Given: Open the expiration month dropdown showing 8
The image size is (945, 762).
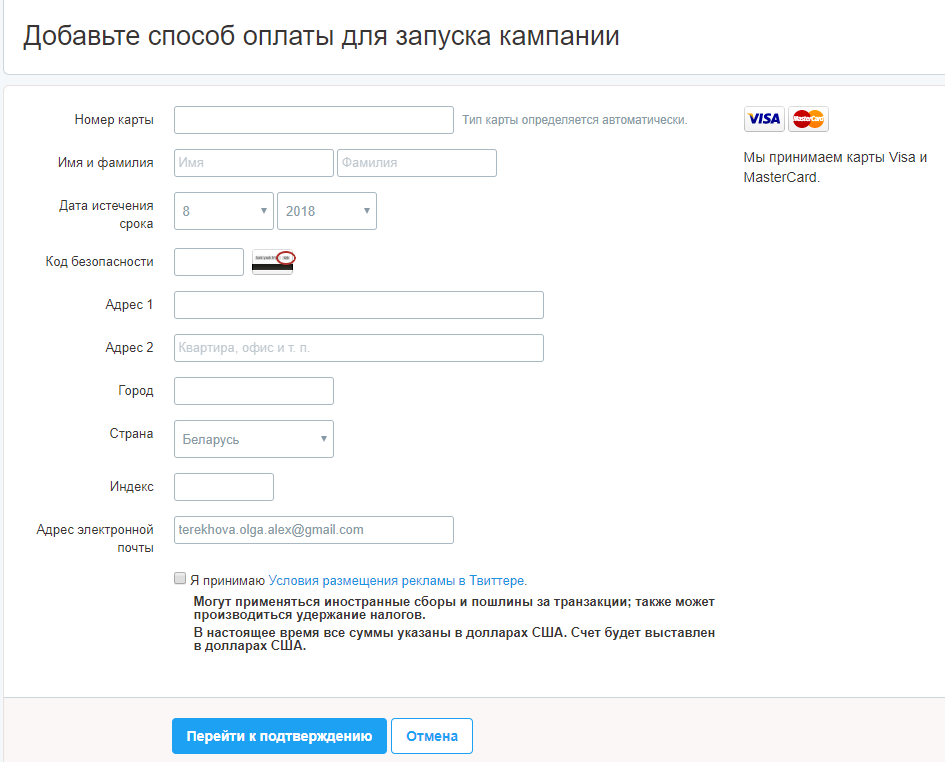Looking at the screenshot, I should click(224, 211).
